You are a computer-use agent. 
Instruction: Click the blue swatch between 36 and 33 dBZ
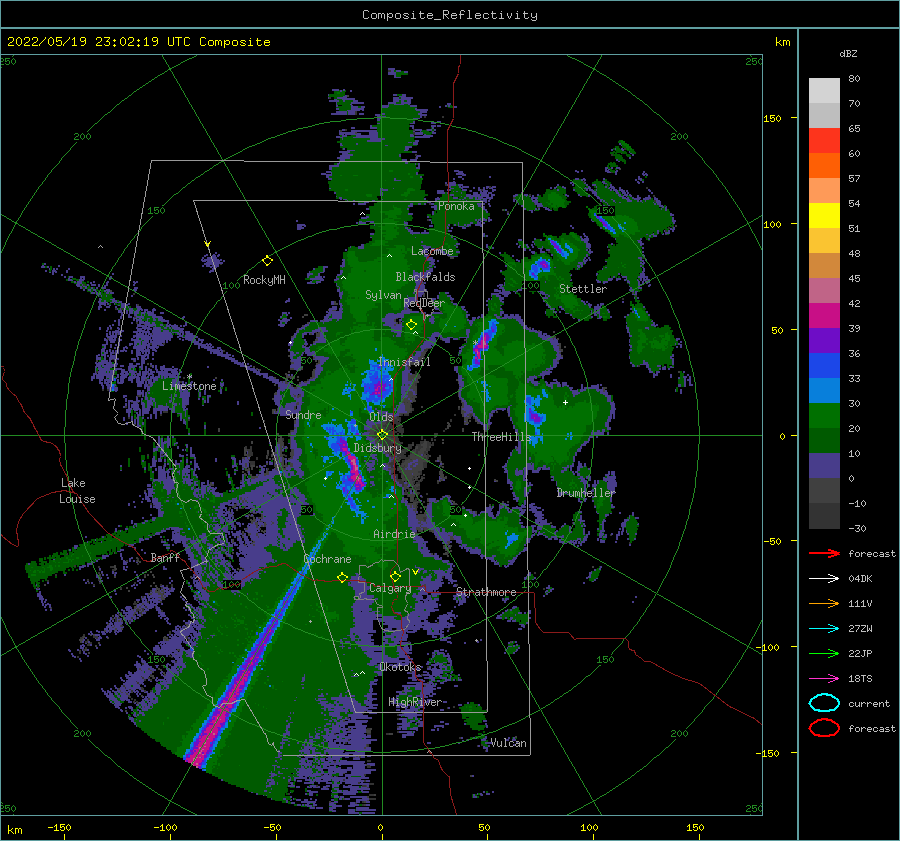pyautogui.click(x=824, y=366)
